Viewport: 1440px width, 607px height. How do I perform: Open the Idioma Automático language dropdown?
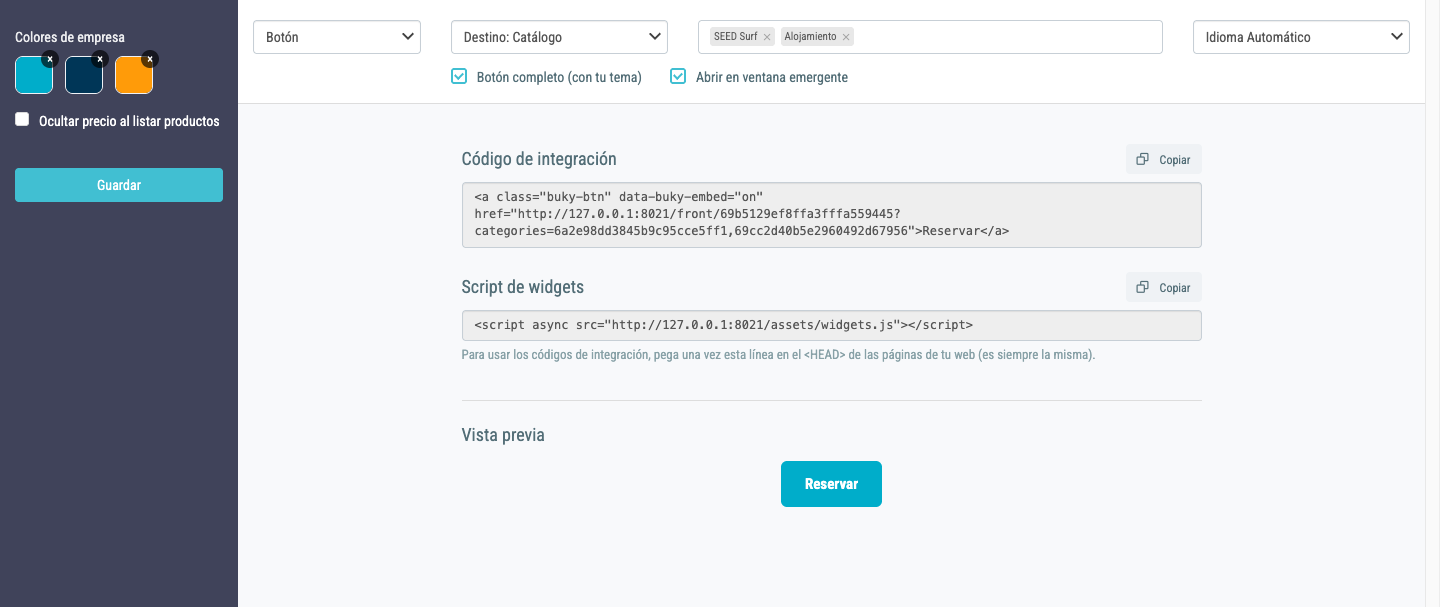(1301, 37)
